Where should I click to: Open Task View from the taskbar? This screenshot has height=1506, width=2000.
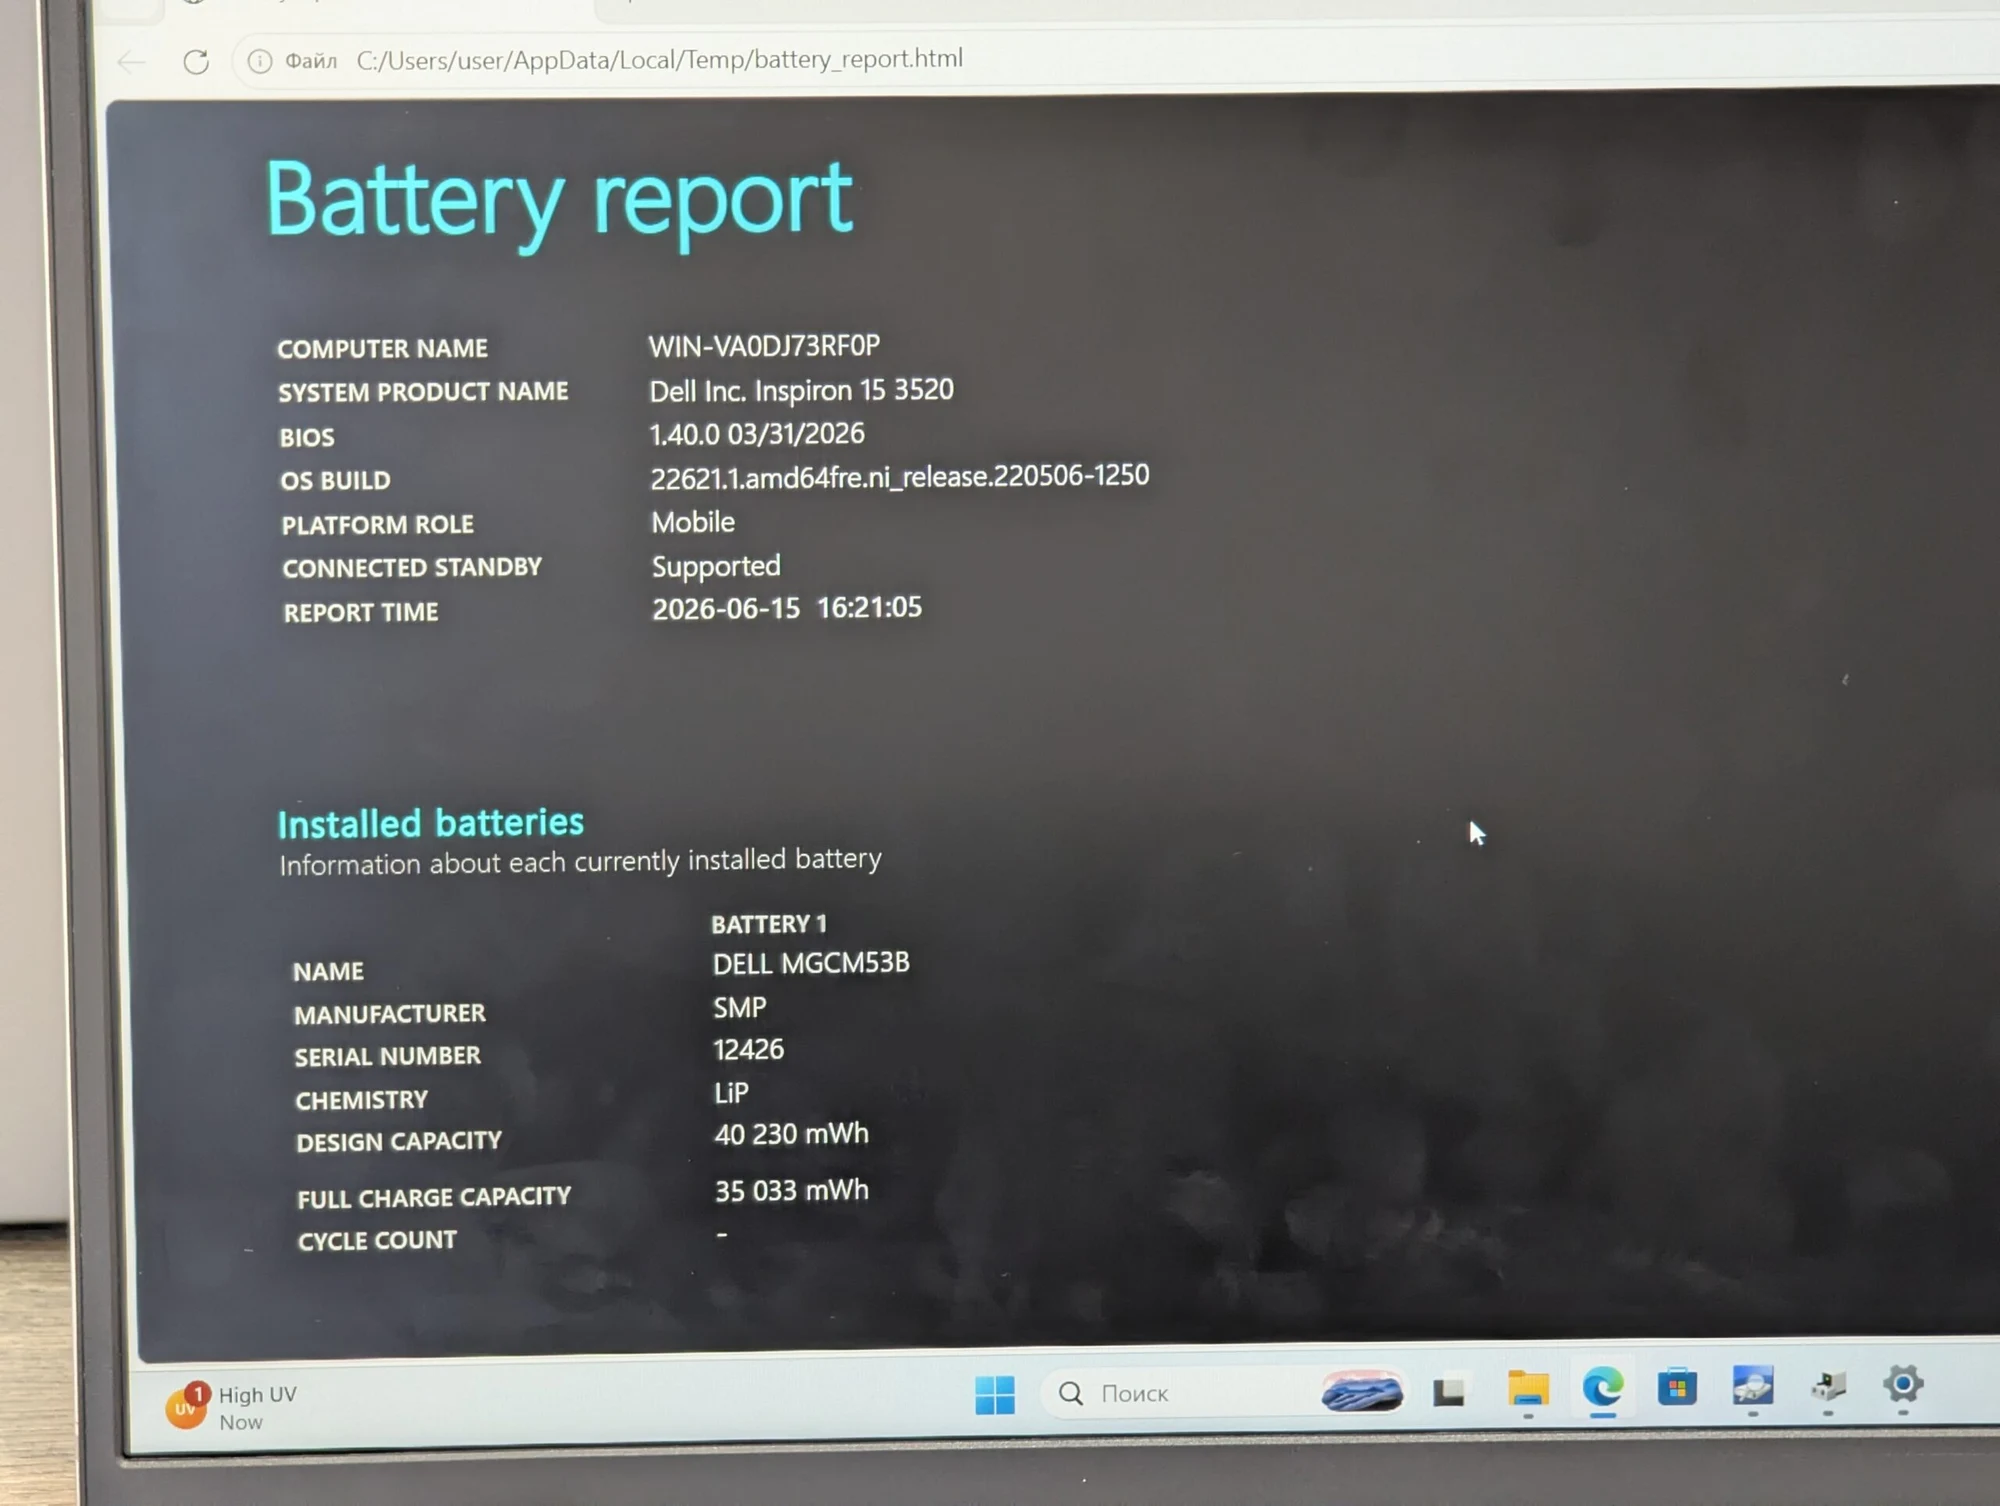coord(1449,1392)
